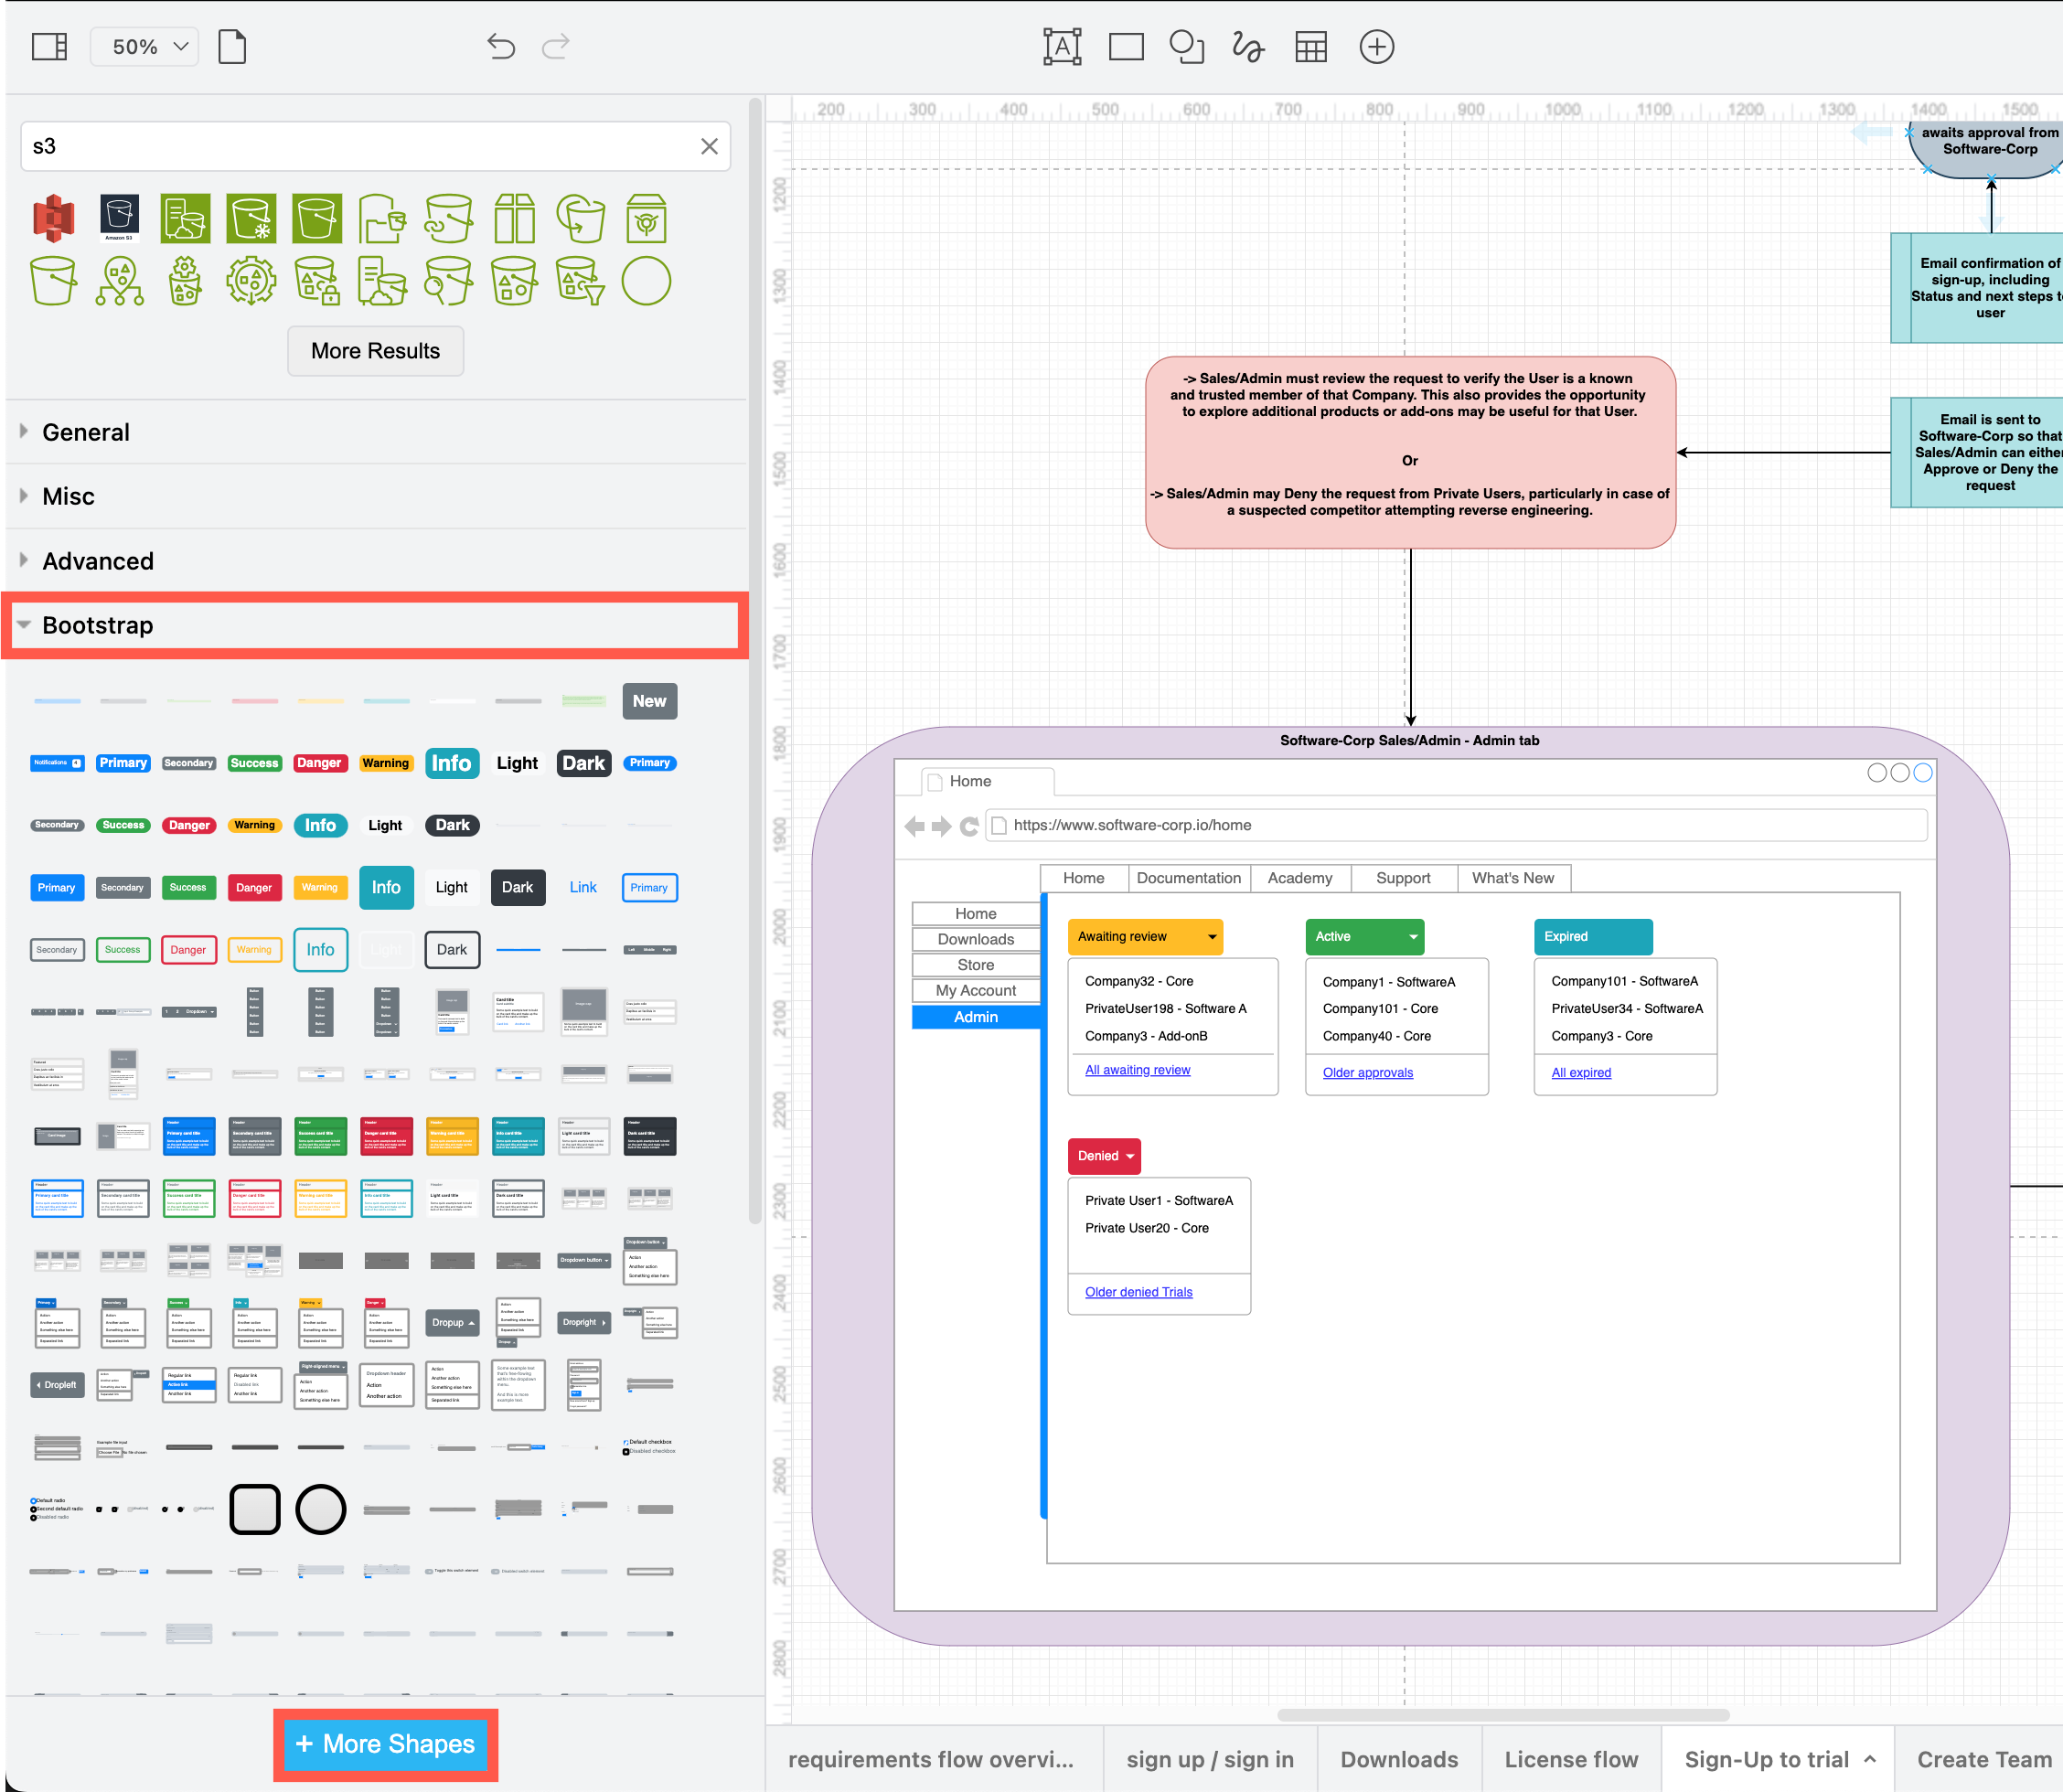Click More Results for additional s3 shapes
The image size is (2063, 1792).
click(x=375, y=351)
